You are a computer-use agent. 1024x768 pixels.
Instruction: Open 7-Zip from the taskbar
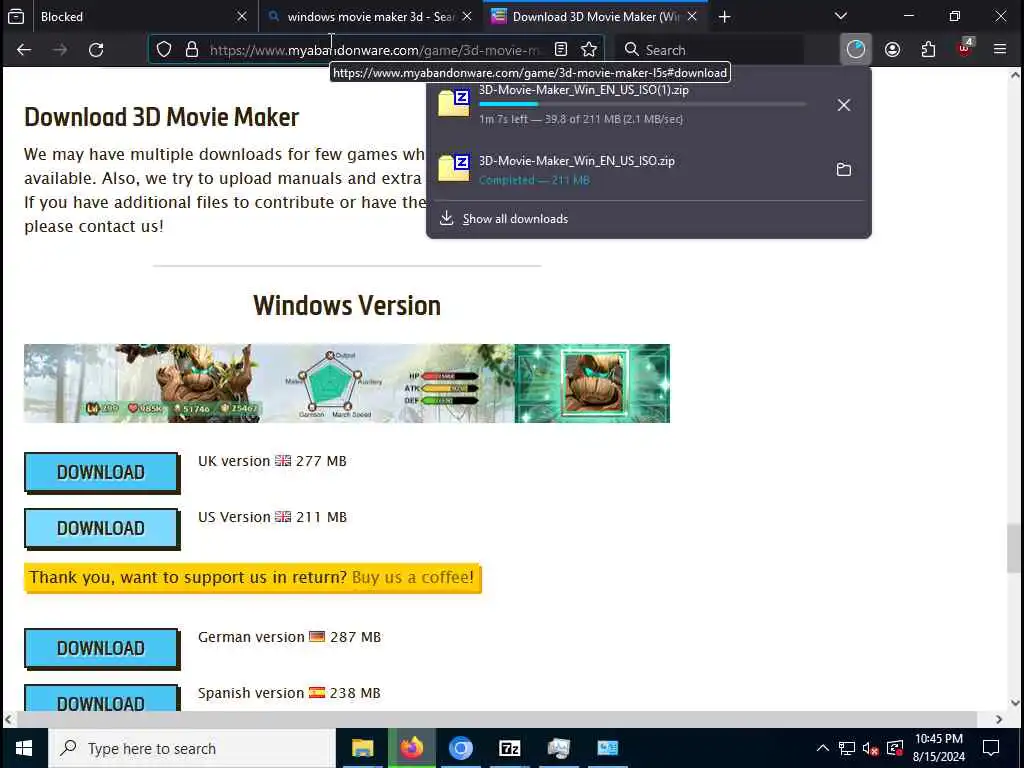point(509,748)
